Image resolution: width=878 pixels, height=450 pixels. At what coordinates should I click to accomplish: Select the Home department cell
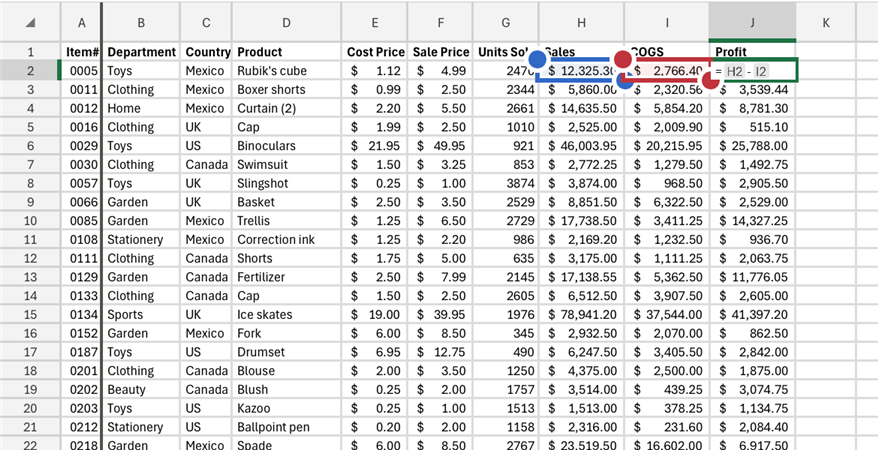point(142,109)
